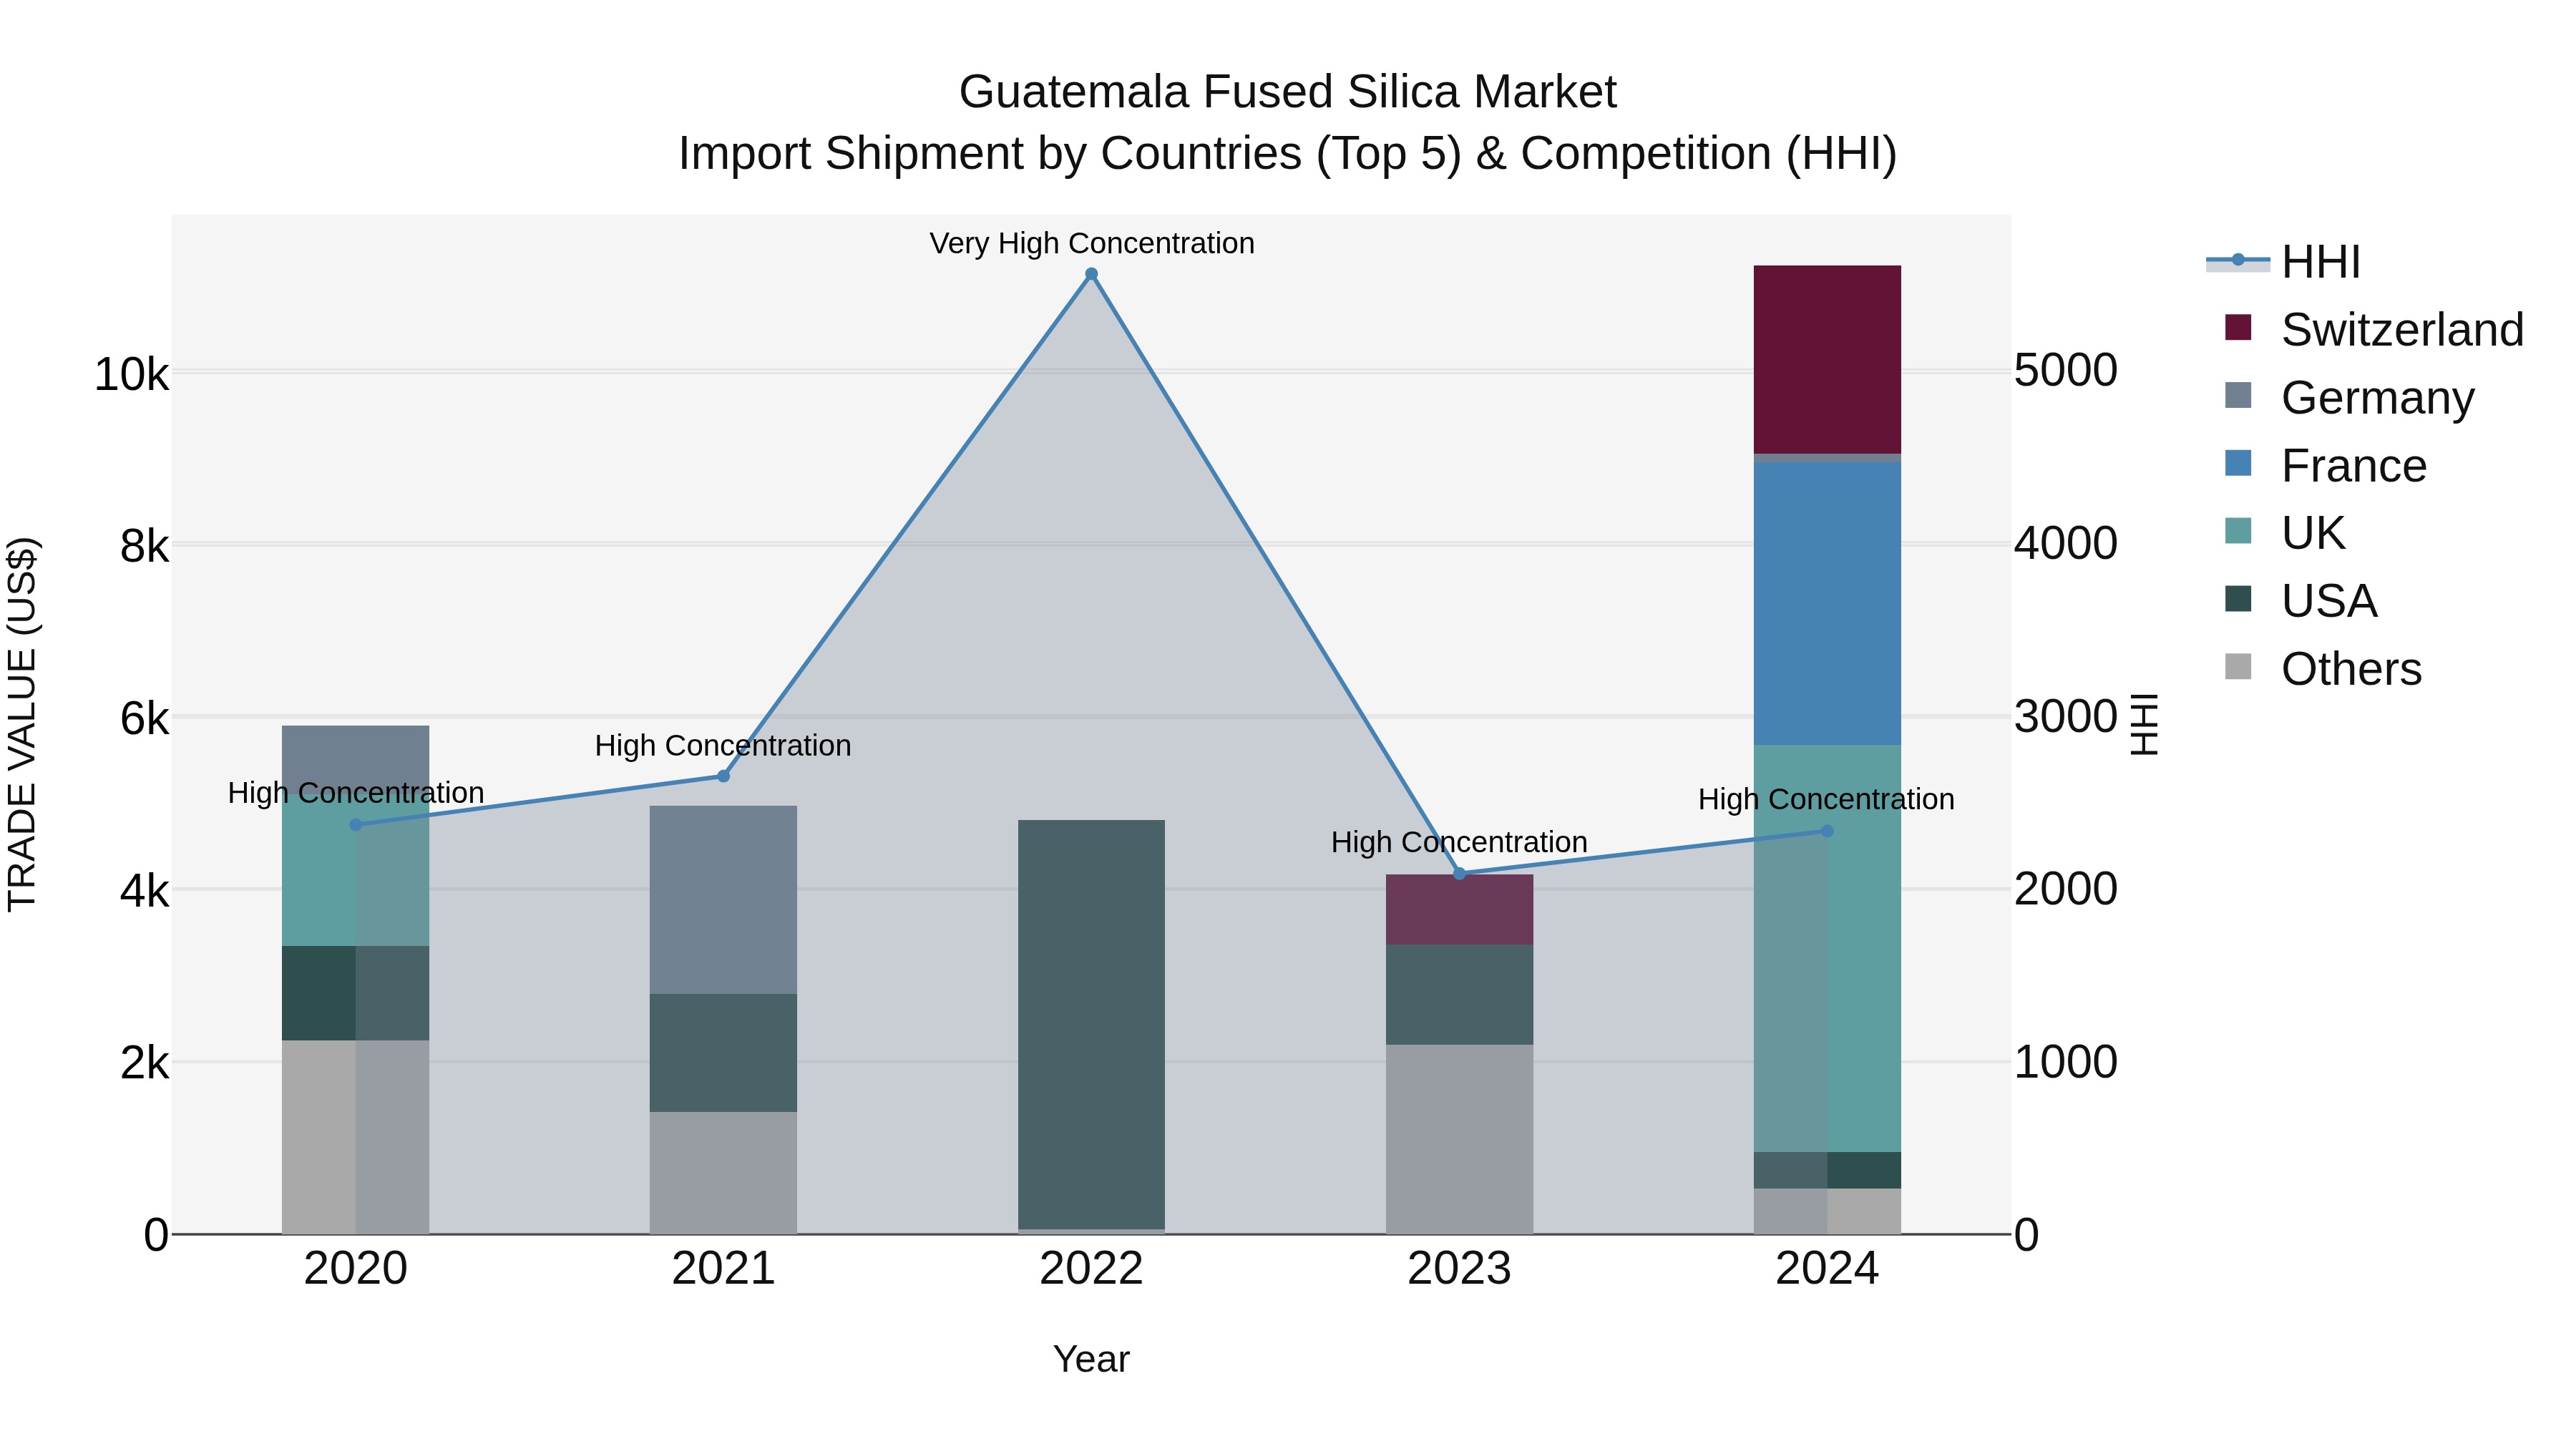Select the 2021 USA bar segment
Image resolution: width=2576 pixels, height=1449 pixels.
coord(723,1053)
